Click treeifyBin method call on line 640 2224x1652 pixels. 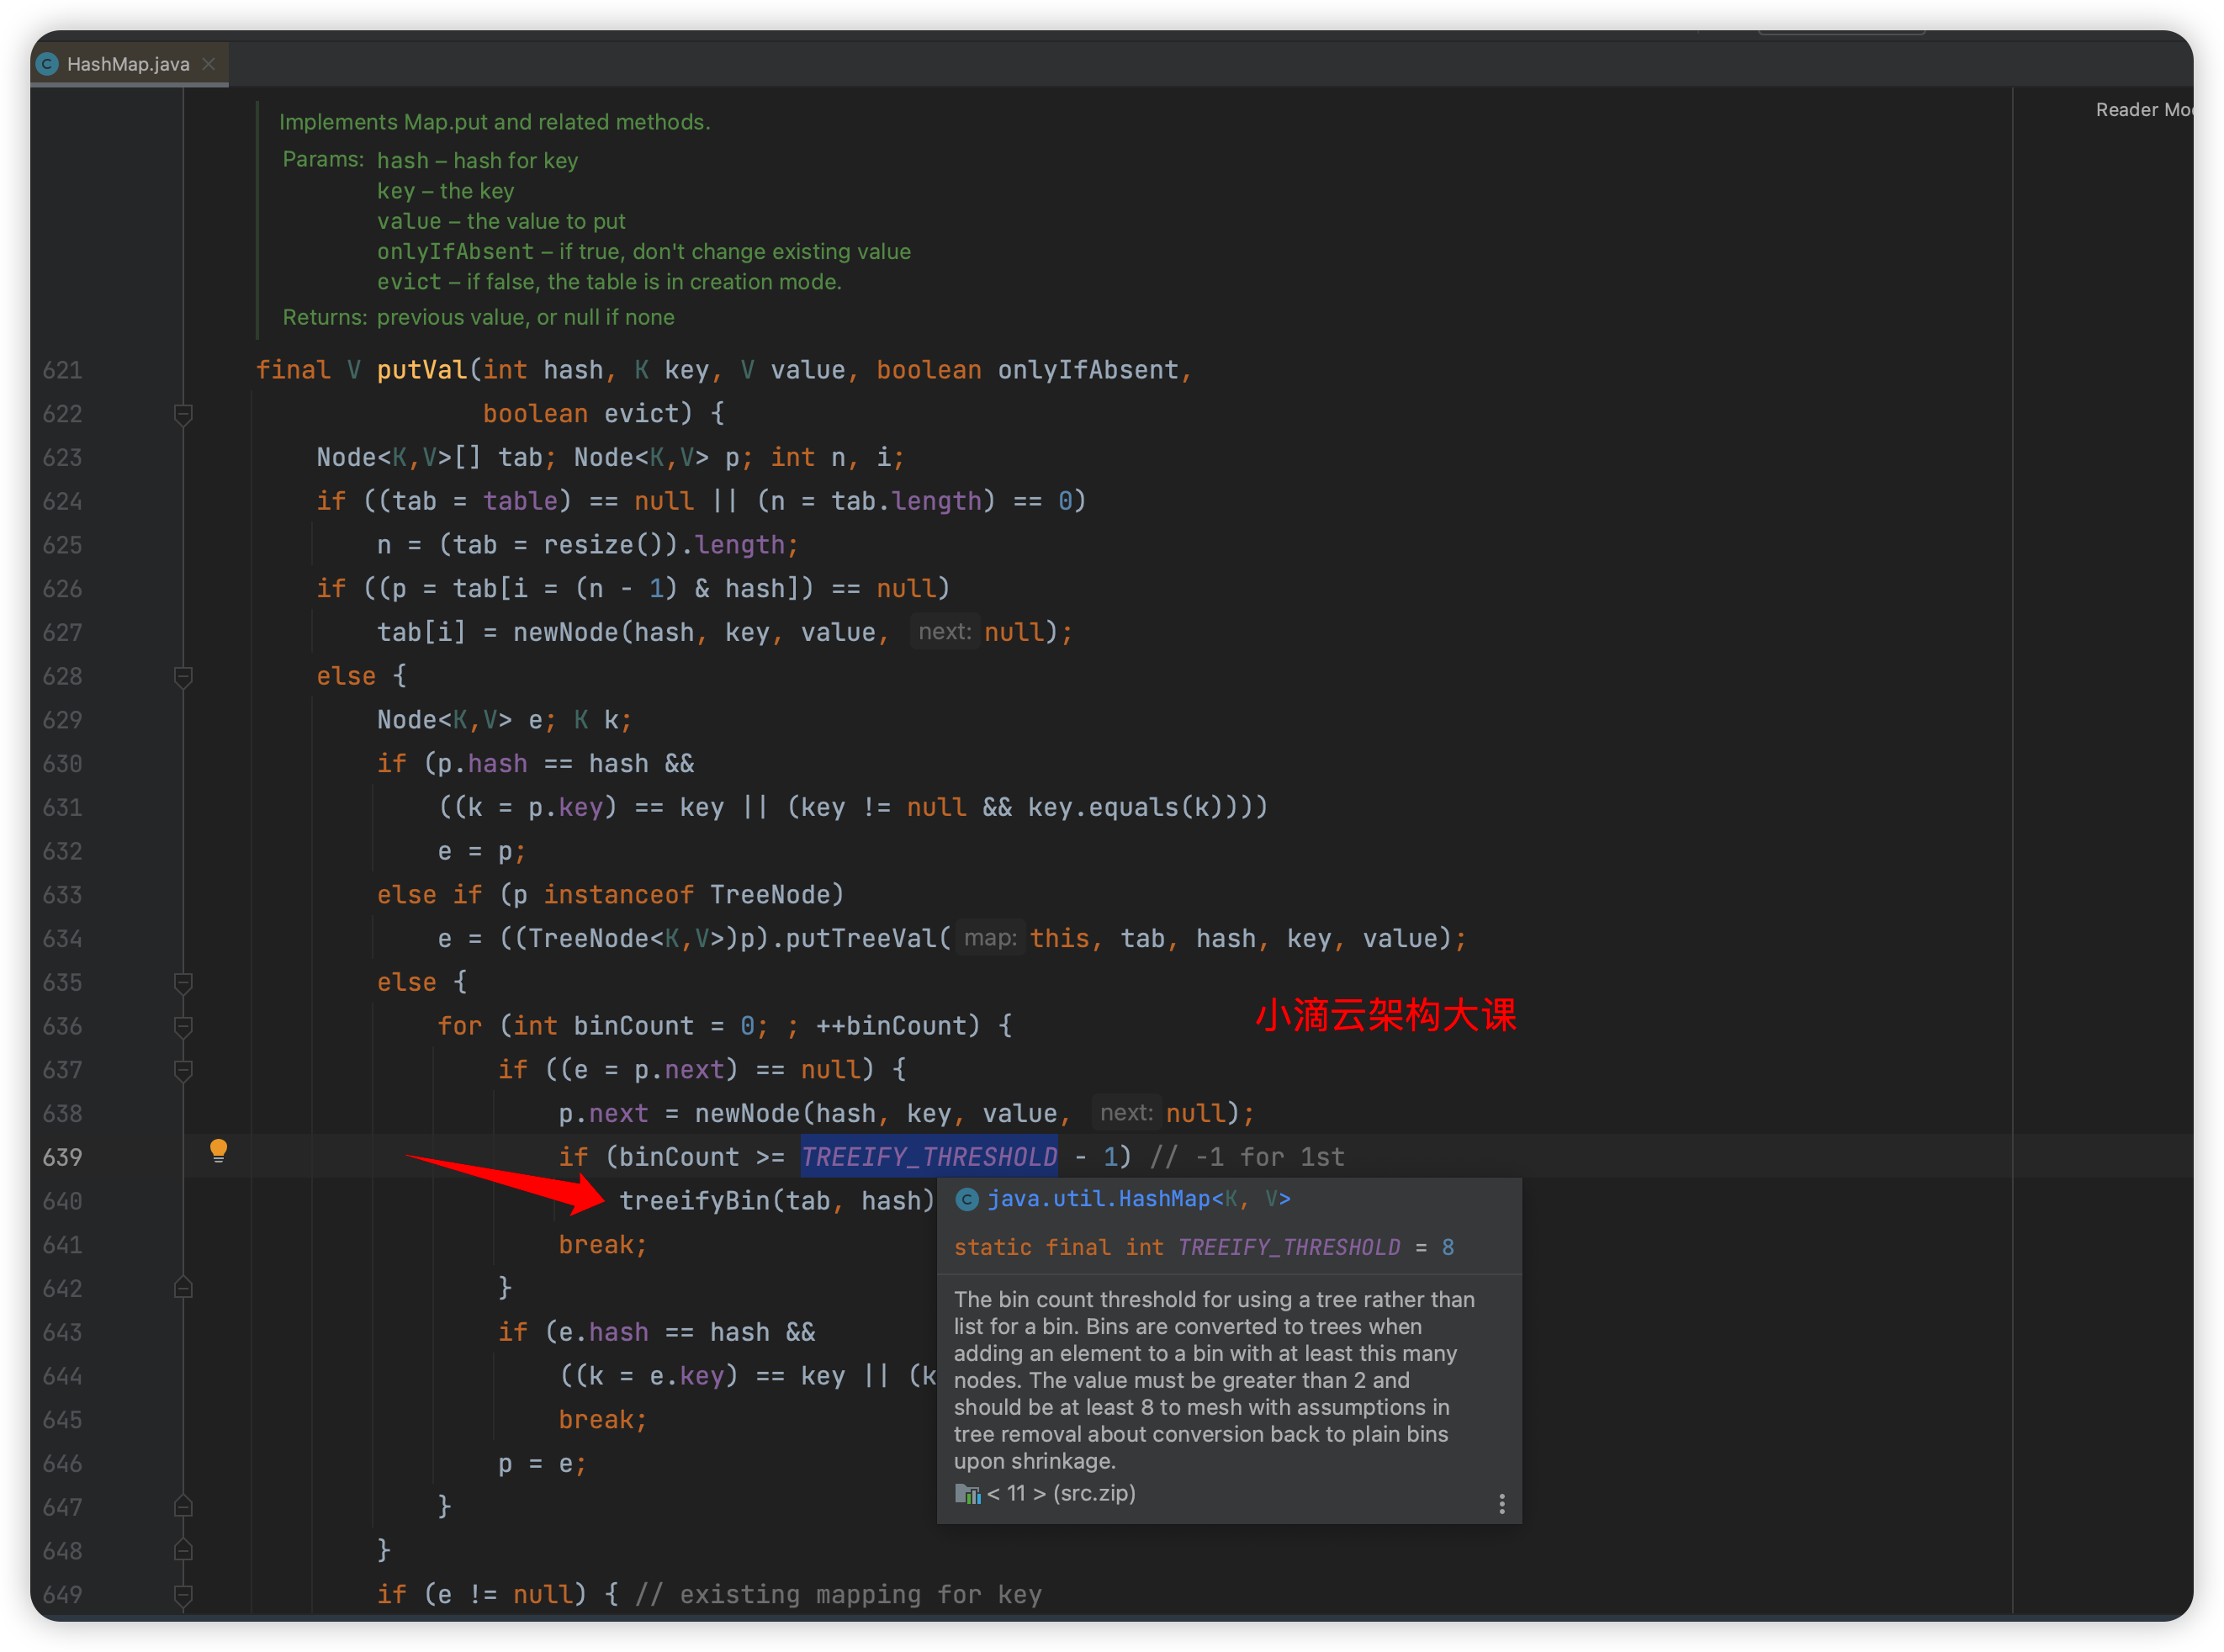pos(694,1201)
